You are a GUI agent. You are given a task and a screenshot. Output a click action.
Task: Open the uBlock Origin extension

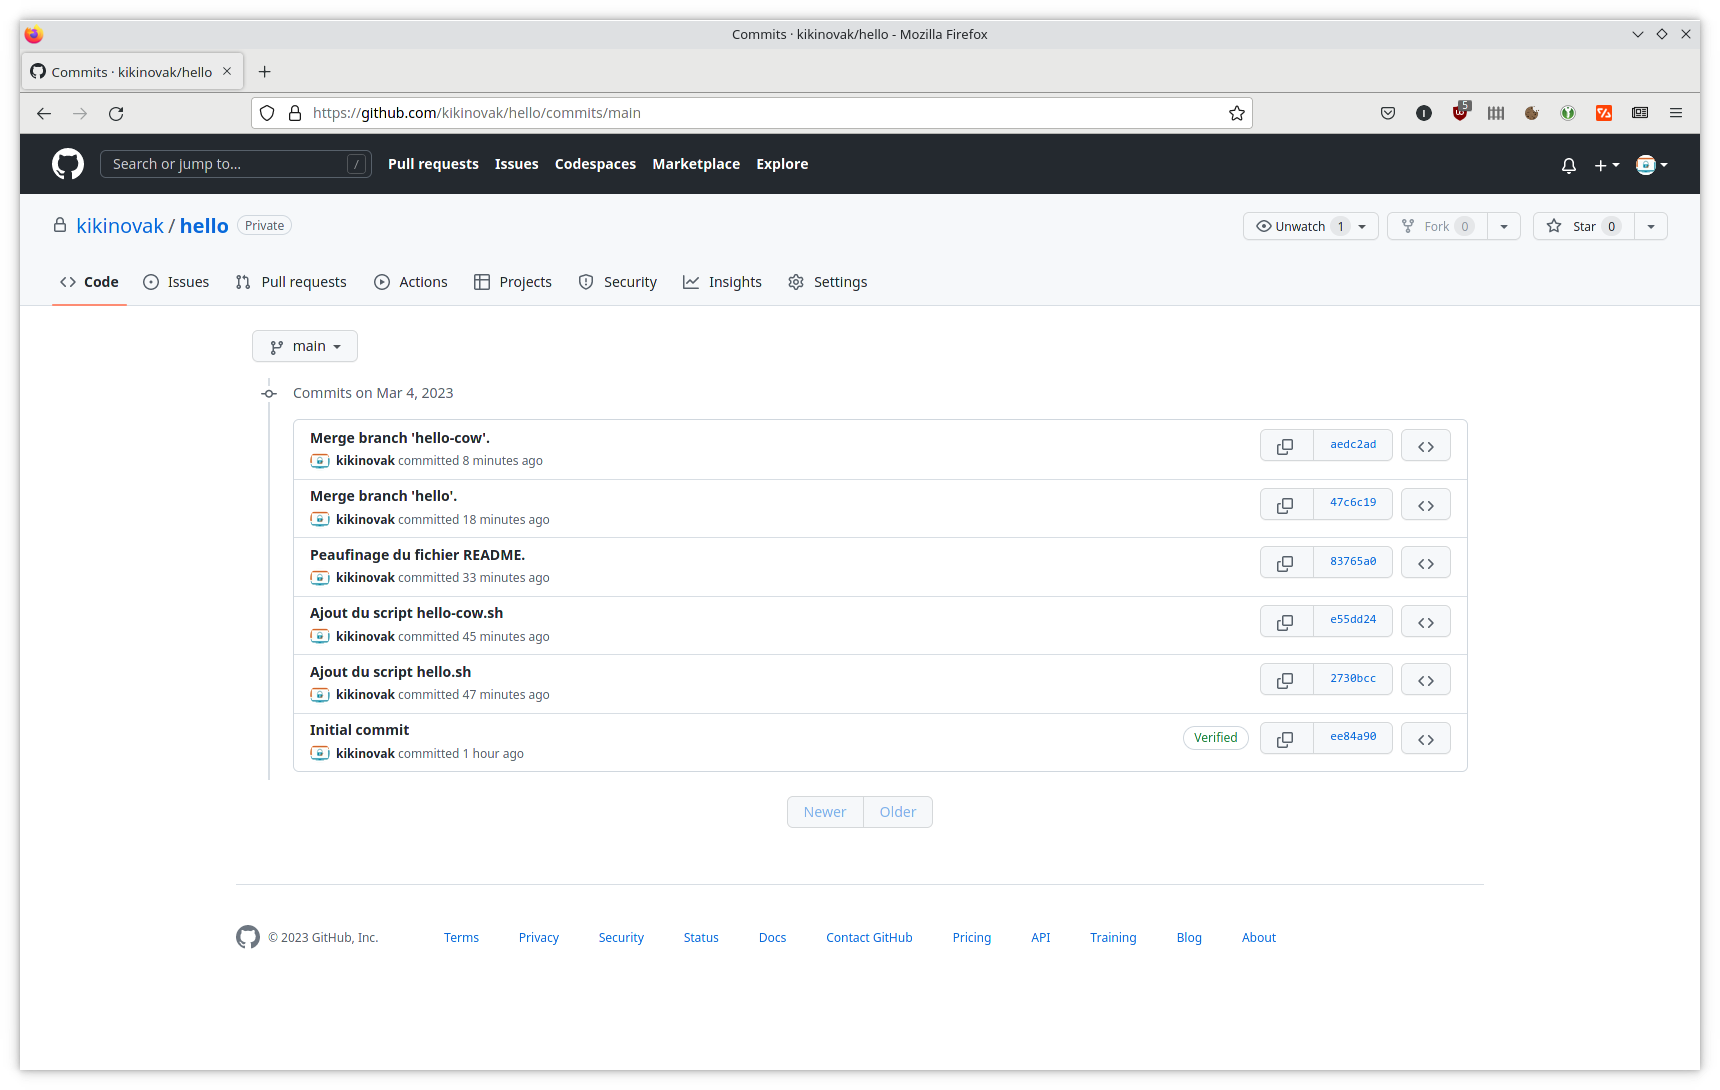(x=1461, y=112)
